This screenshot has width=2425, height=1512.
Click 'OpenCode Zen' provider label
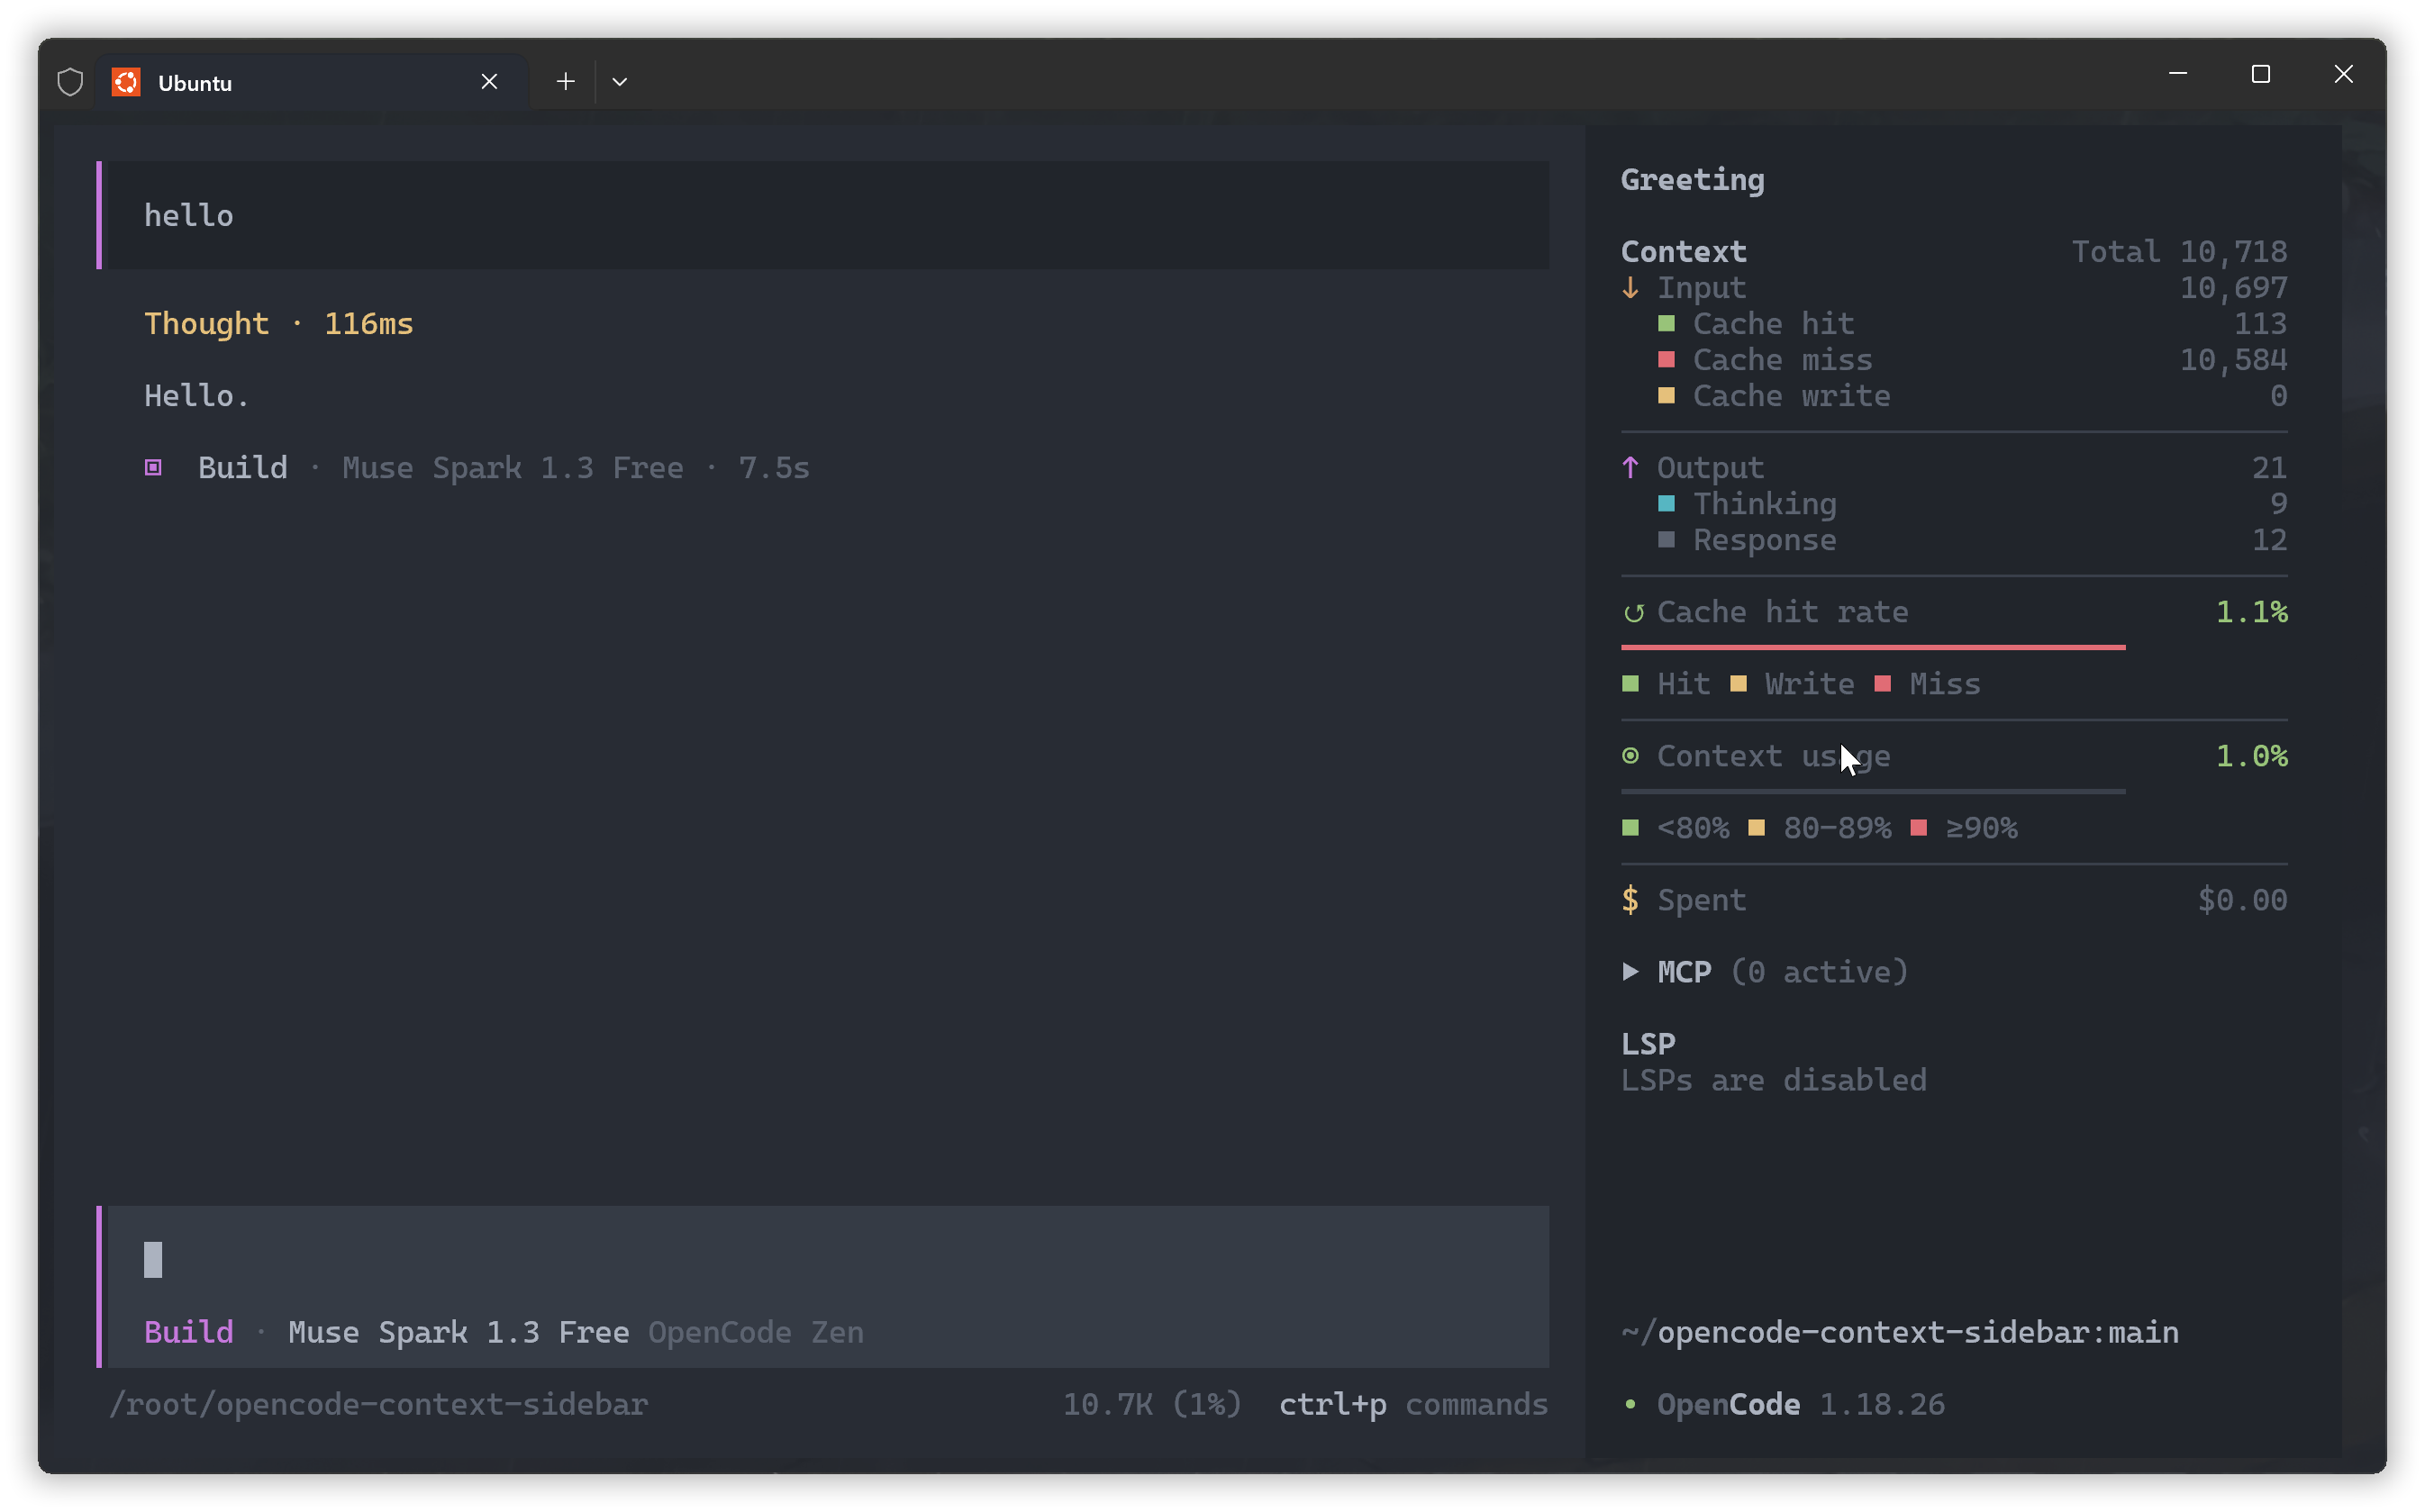point(756,1332)
